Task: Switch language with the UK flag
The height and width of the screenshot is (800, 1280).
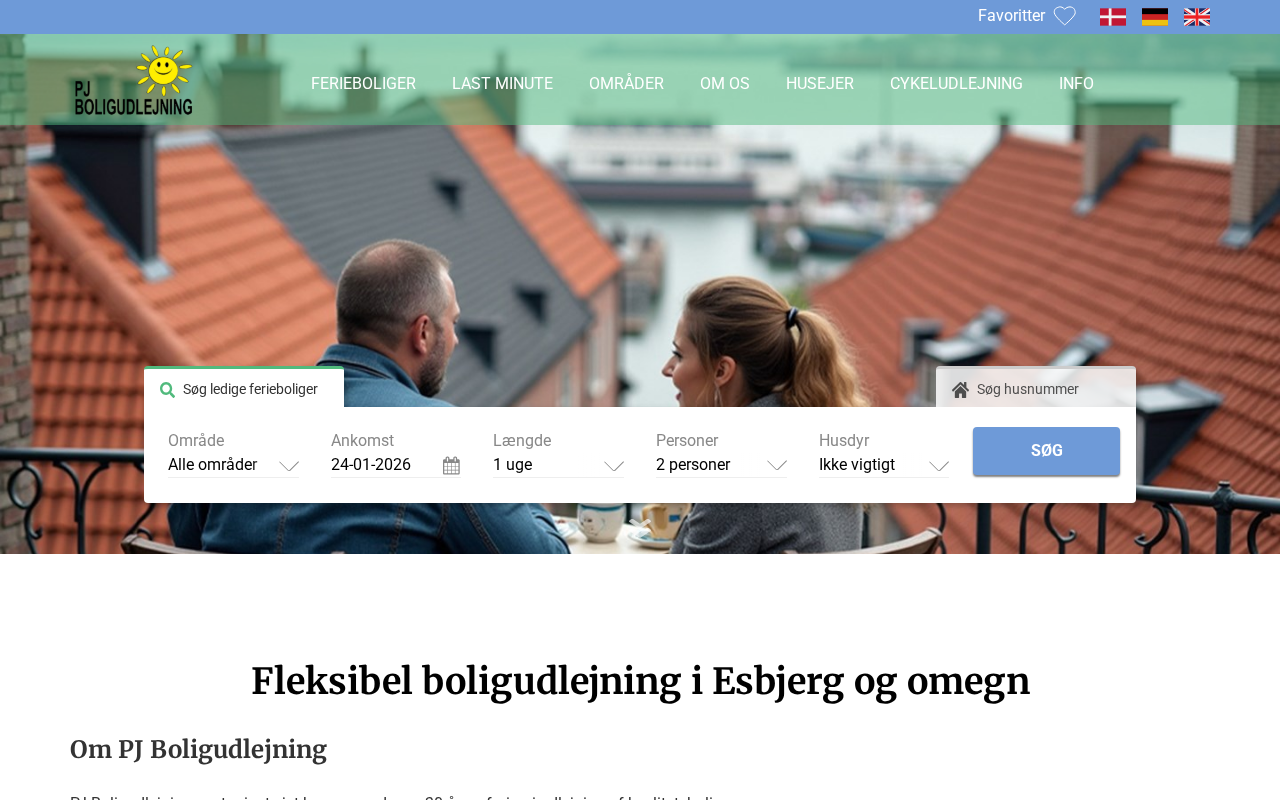Action: click(1196, 17)
